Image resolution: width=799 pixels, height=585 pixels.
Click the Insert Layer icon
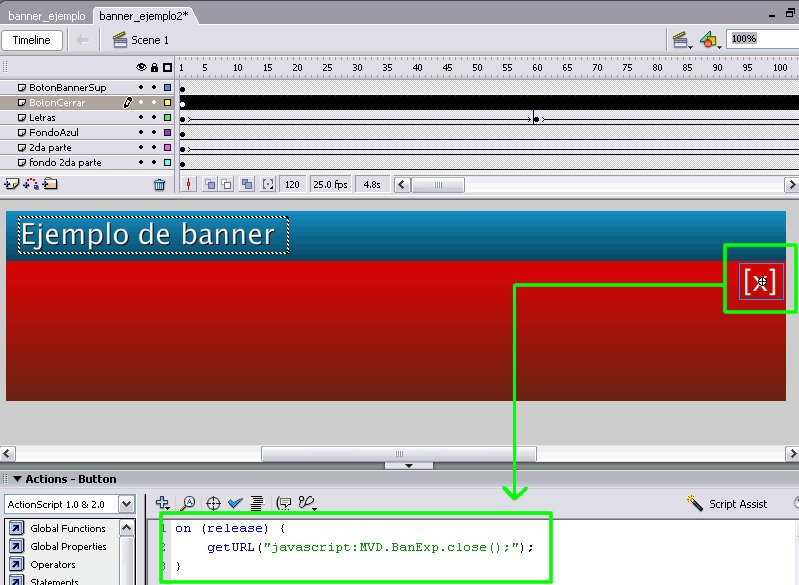(x=11, y=184)
